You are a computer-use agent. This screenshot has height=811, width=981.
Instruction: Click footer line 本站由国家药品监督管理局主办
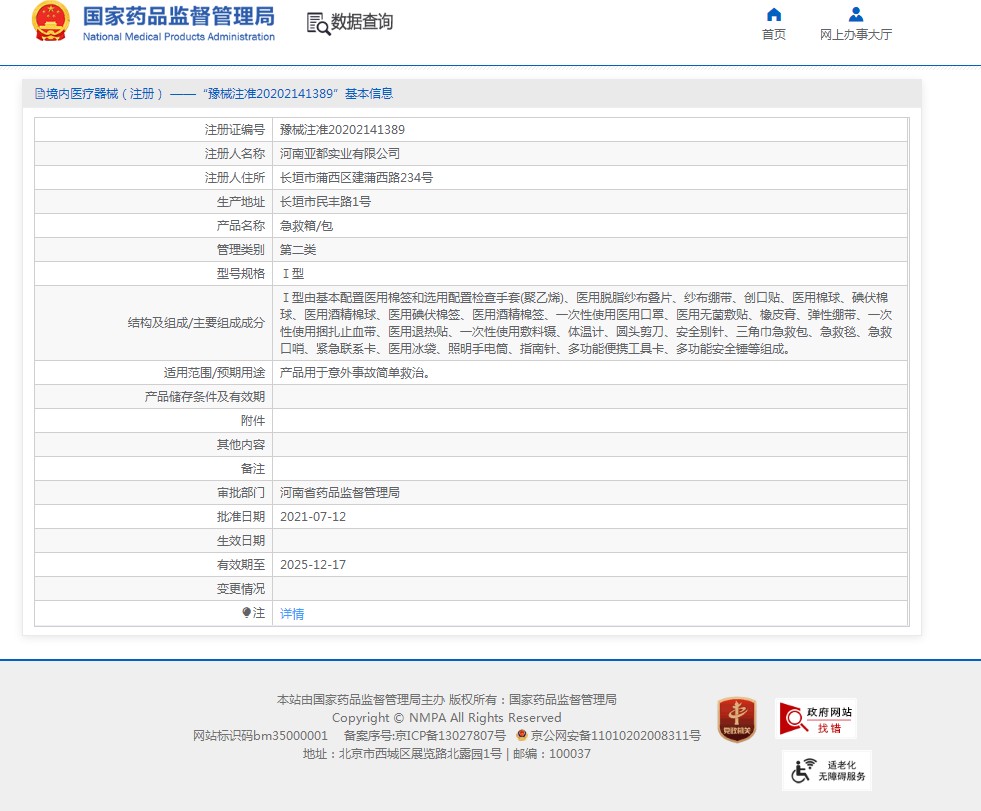pos(360,700)
